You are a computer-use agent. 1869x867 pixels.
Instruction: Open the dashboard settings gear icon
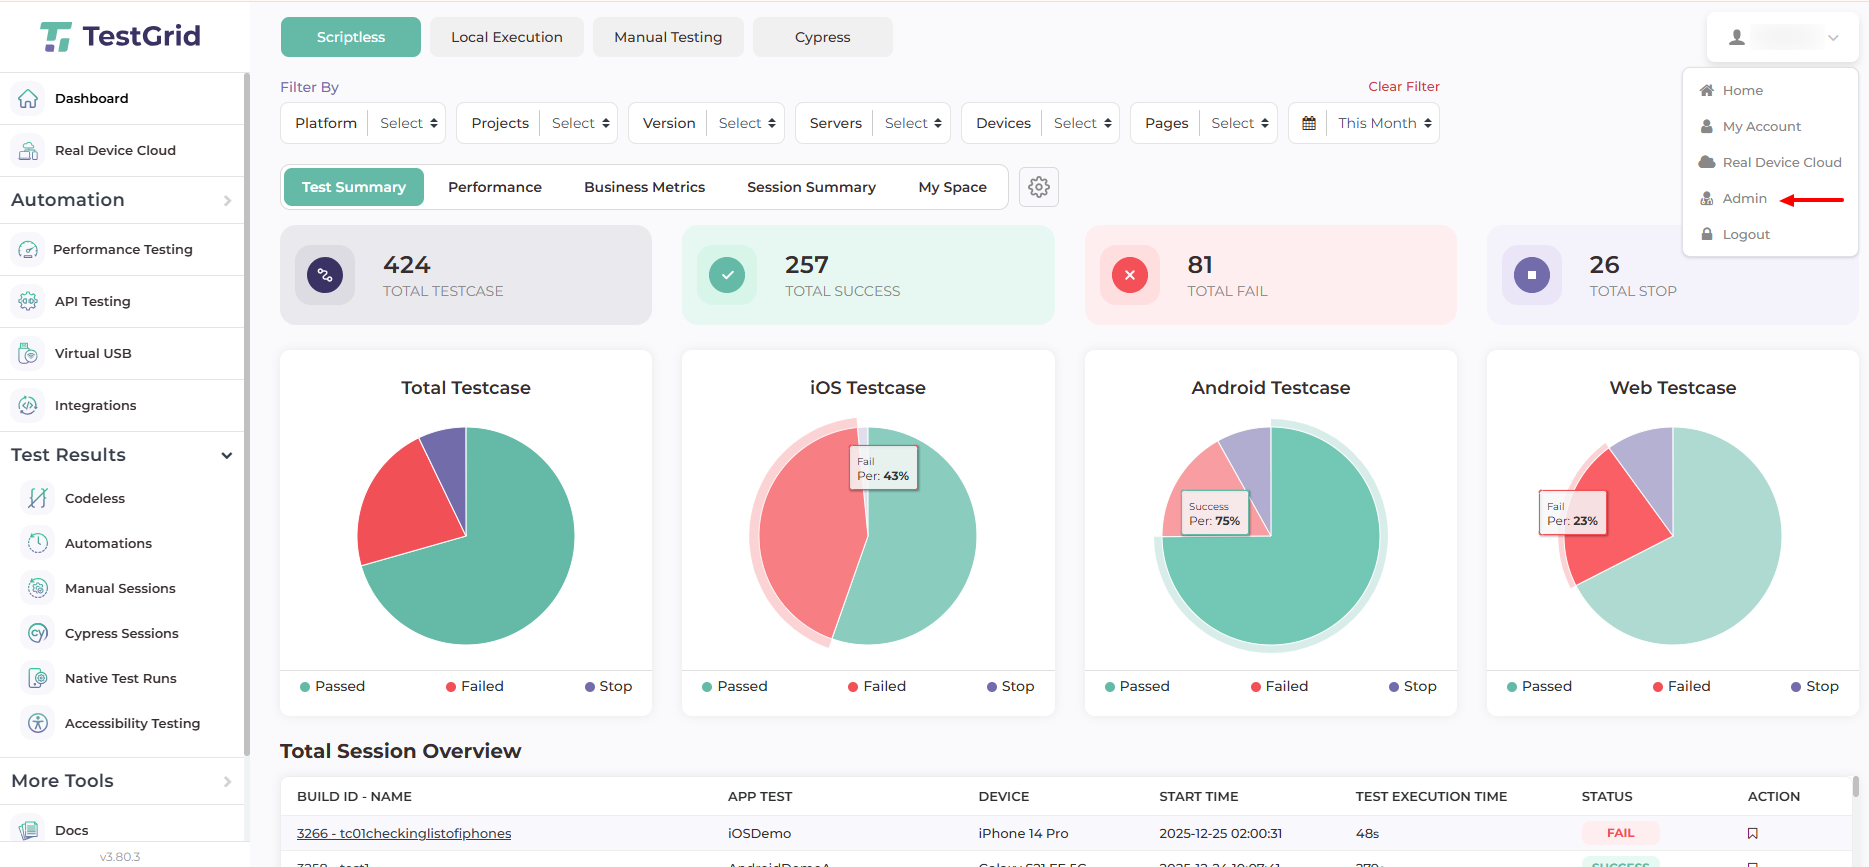pyautogui.click(x=1039, y=187)
